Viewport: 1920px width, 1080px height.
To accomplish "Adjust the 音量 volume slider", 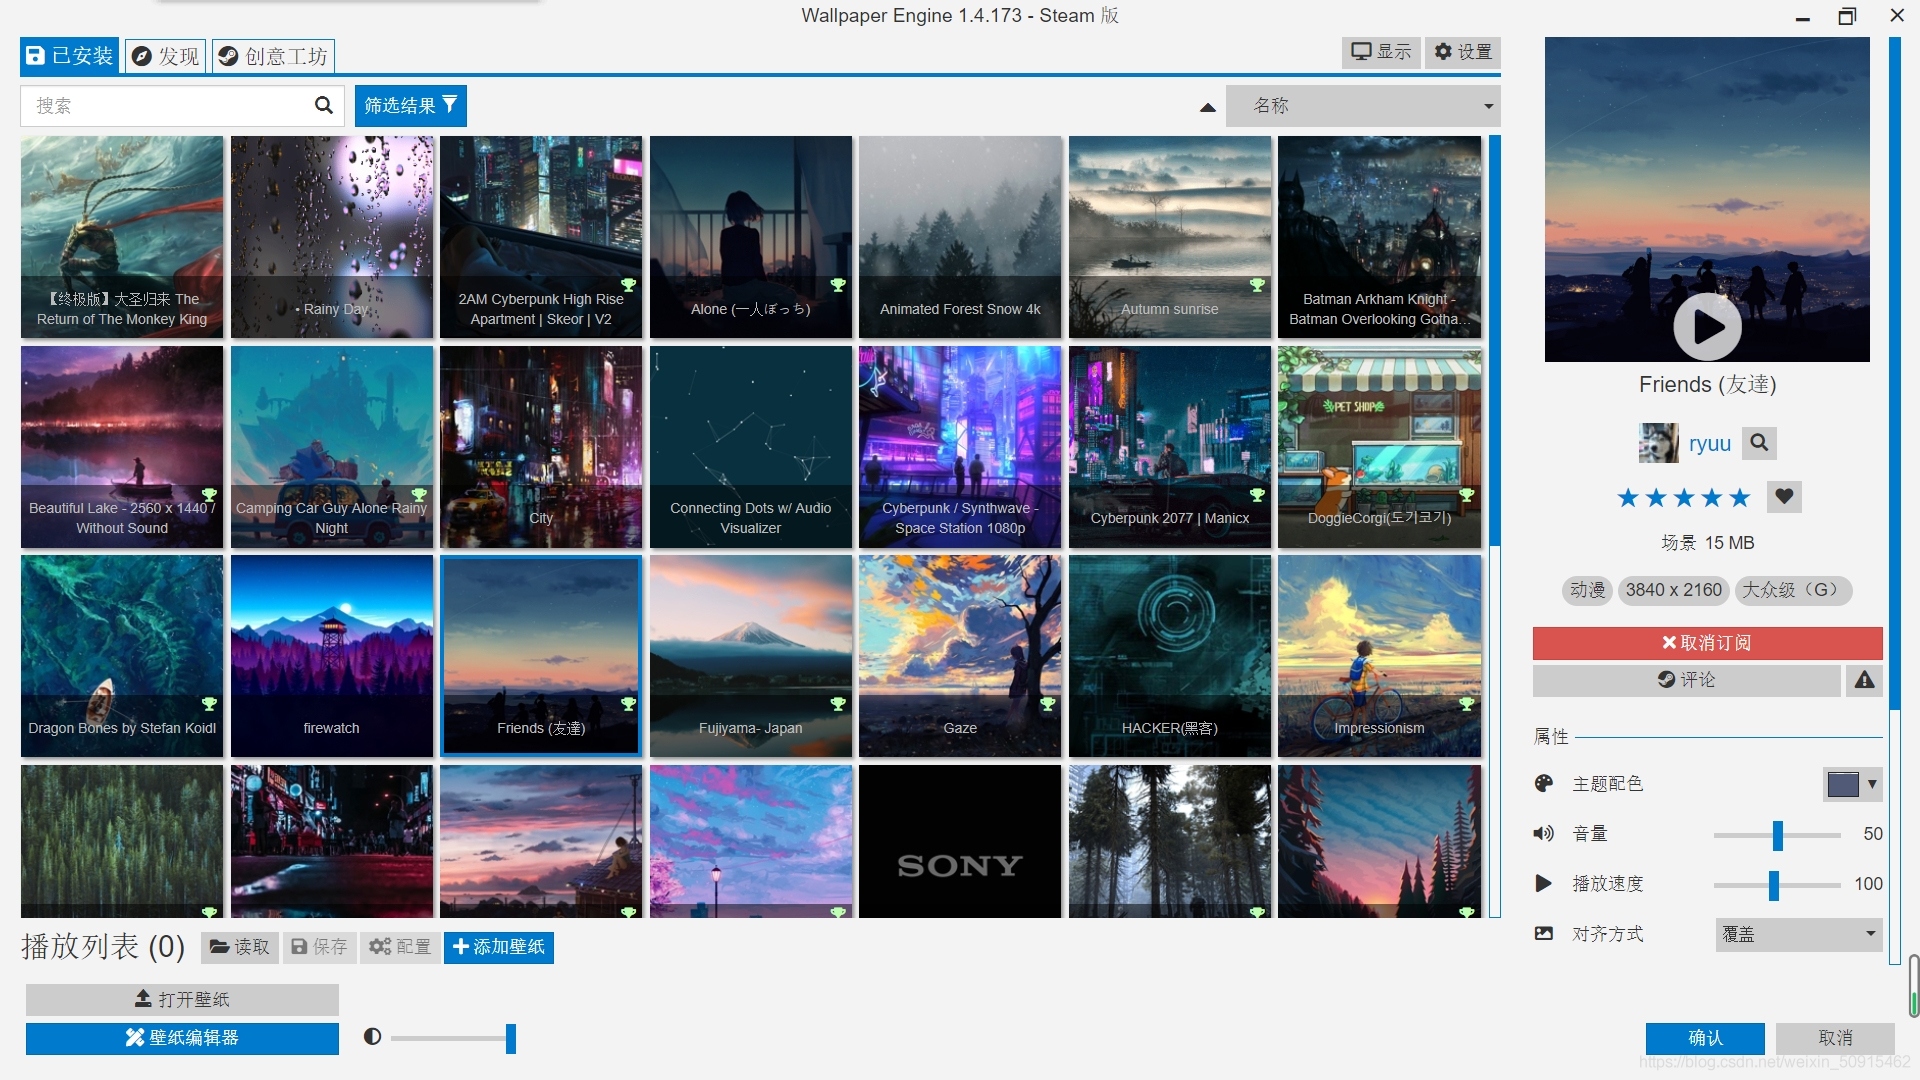I will click(1777, 835).
